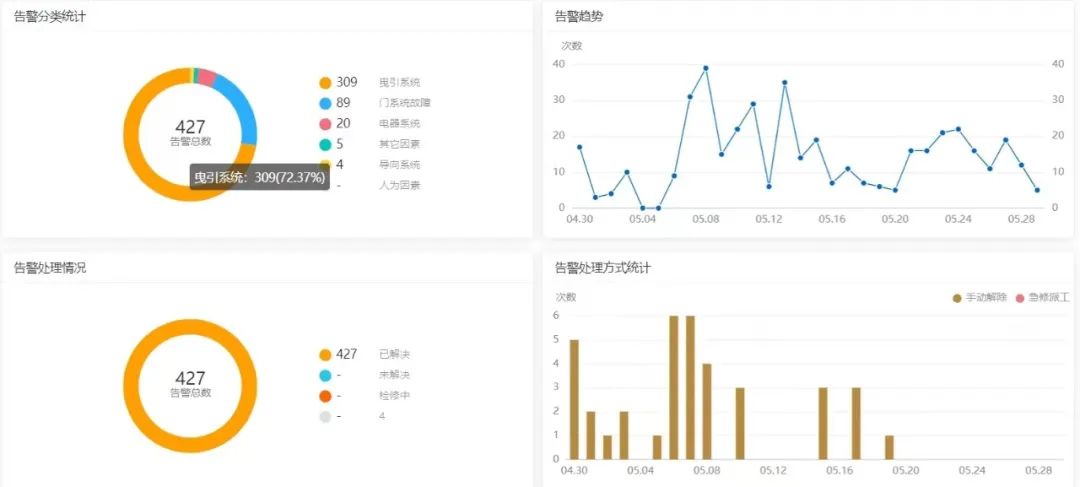Click the 手动解除 legend marker
Screen dimensions: 1080x487
click(957, 298)
